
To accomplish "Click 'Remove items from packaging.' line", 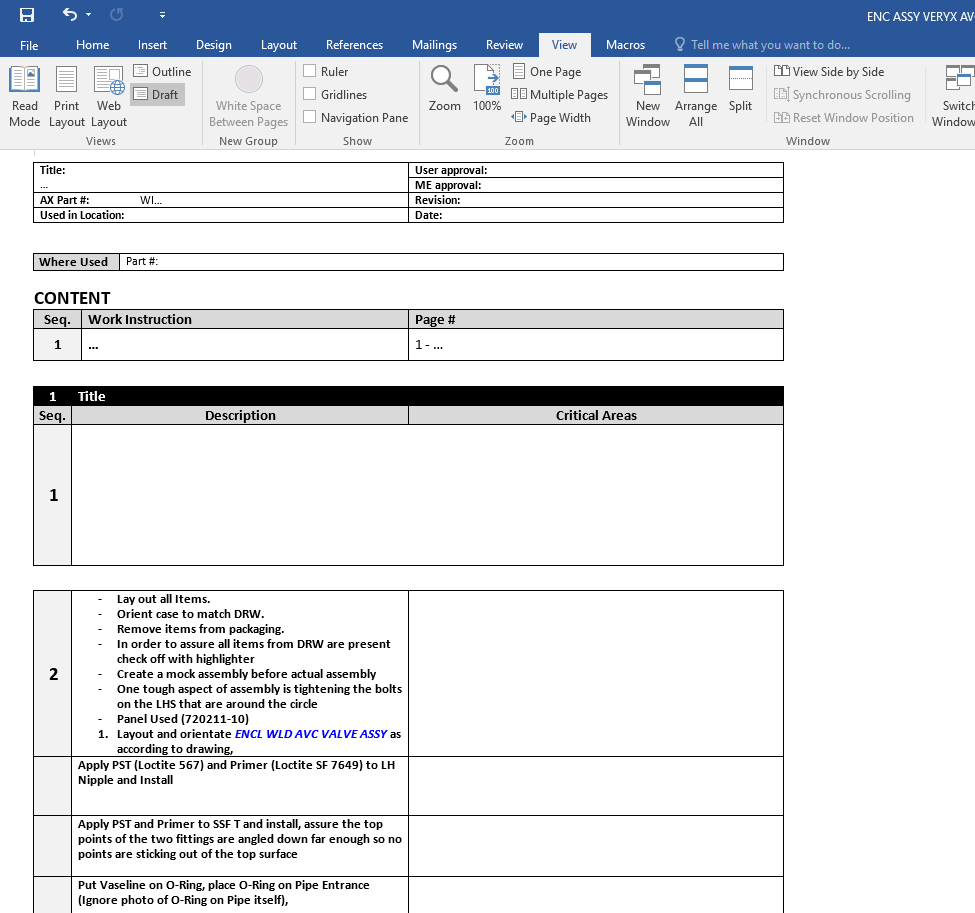I will [200, 629].
